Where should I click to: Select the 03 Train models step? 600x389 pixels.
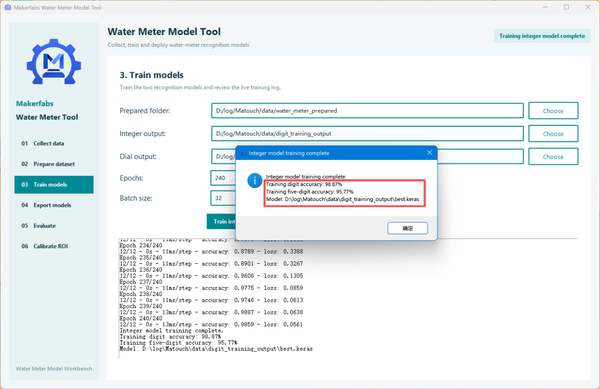[x=54, y=185]
